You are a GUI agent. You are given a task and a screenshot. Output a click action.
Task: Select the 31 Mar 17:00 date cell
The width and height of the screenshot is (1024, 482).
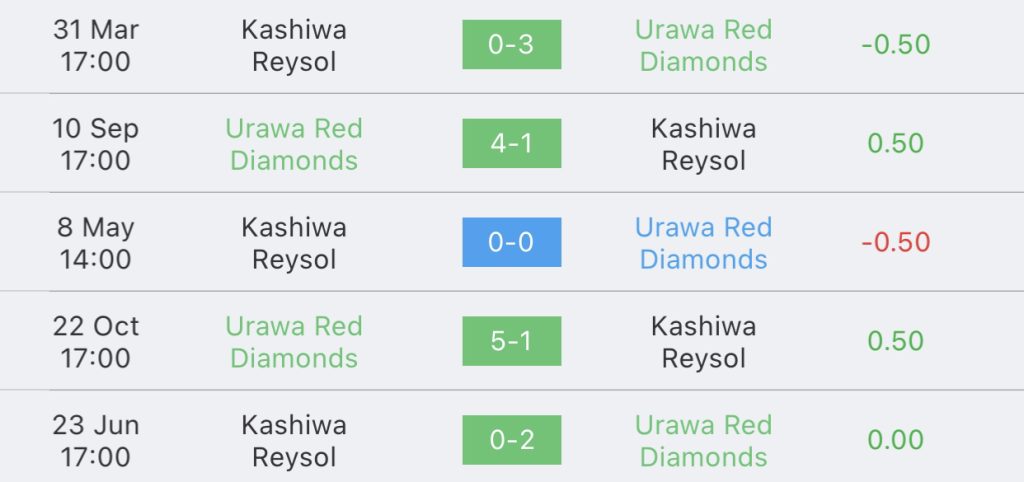95,45
